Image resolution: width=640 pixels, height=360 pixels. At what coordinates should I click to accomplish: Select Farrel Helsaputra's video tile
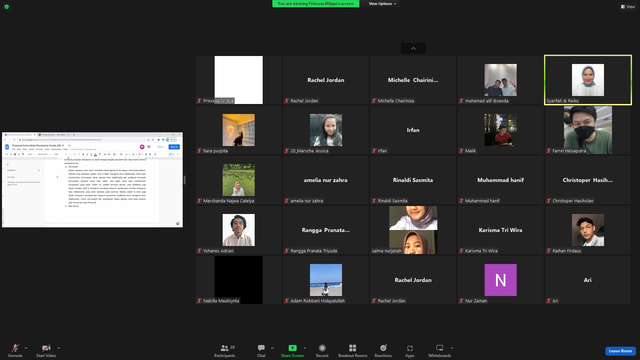[x=588, y=130]
